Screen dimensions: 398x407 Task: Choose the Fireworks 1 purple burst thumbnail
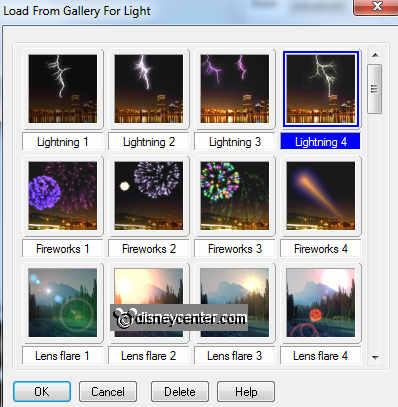click(63, 196)
